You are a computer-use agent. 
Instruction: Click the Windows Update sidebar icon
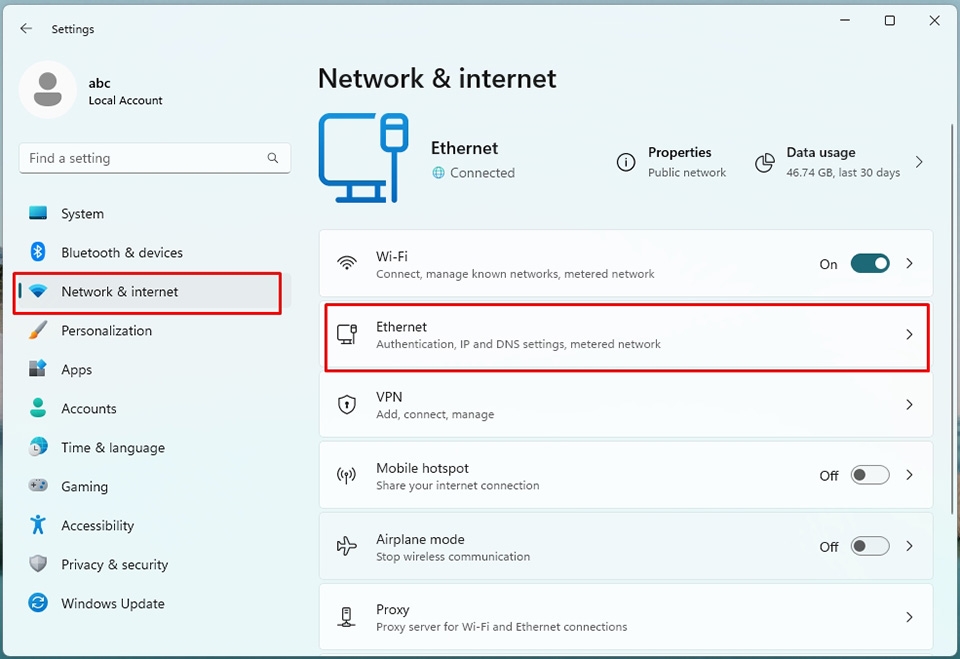(x=36, y=603)
